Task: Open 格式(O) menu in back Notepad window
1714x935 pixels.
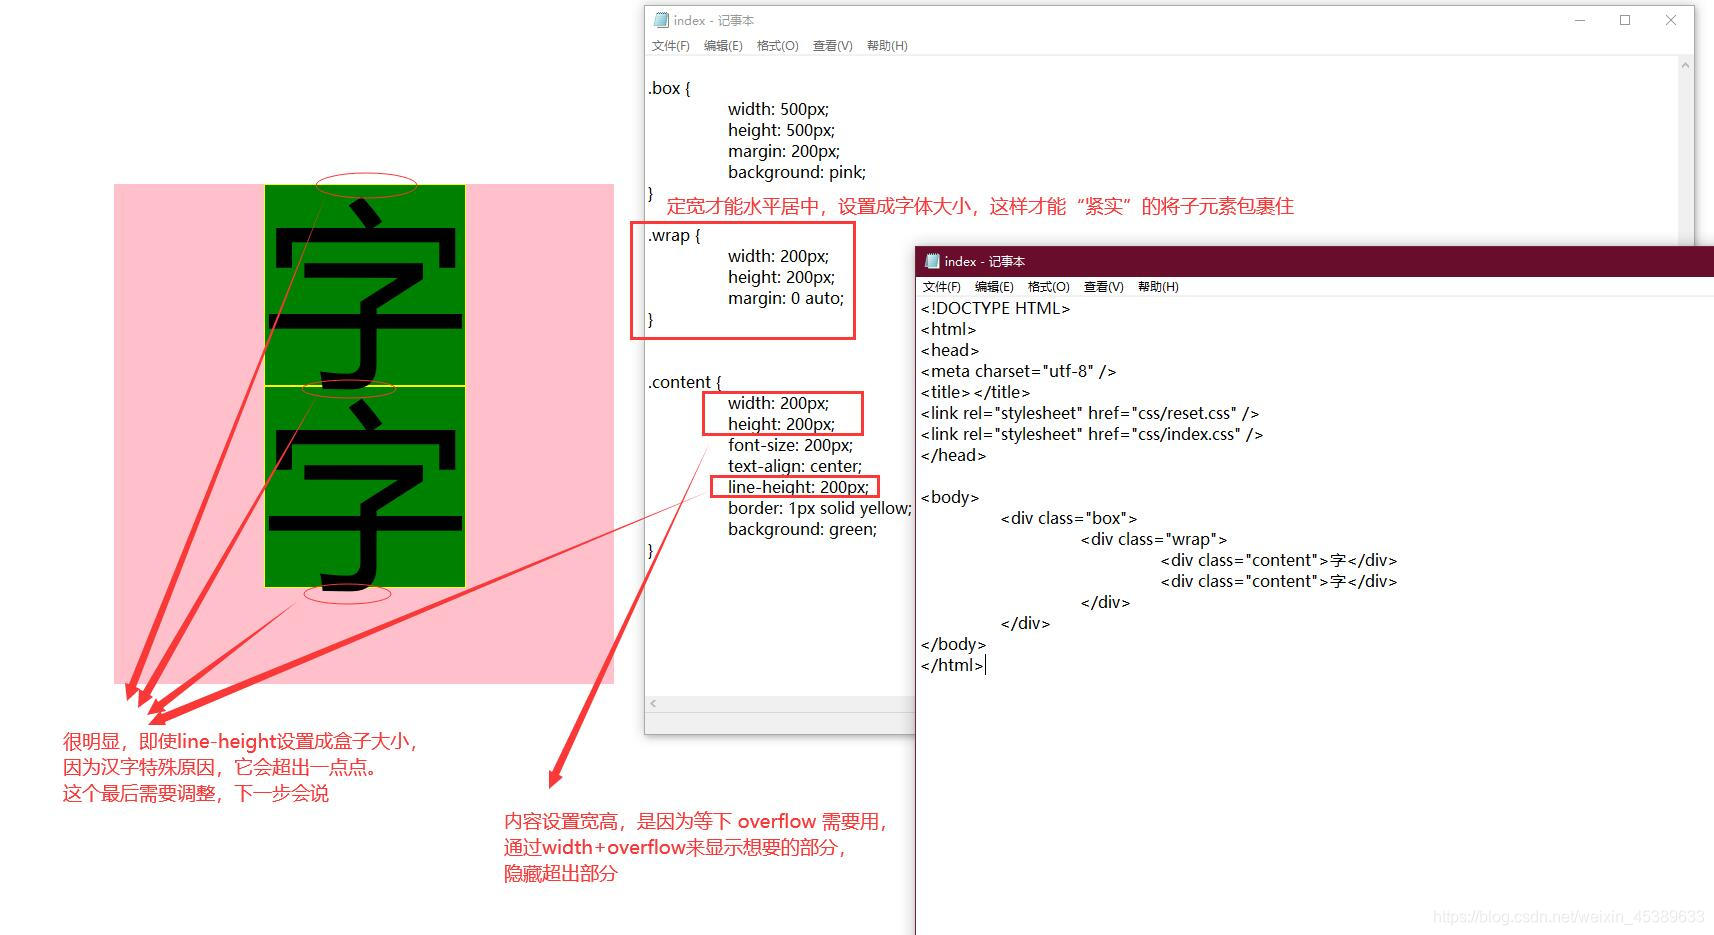Action: pyautogui.click(x=777, y=46)
